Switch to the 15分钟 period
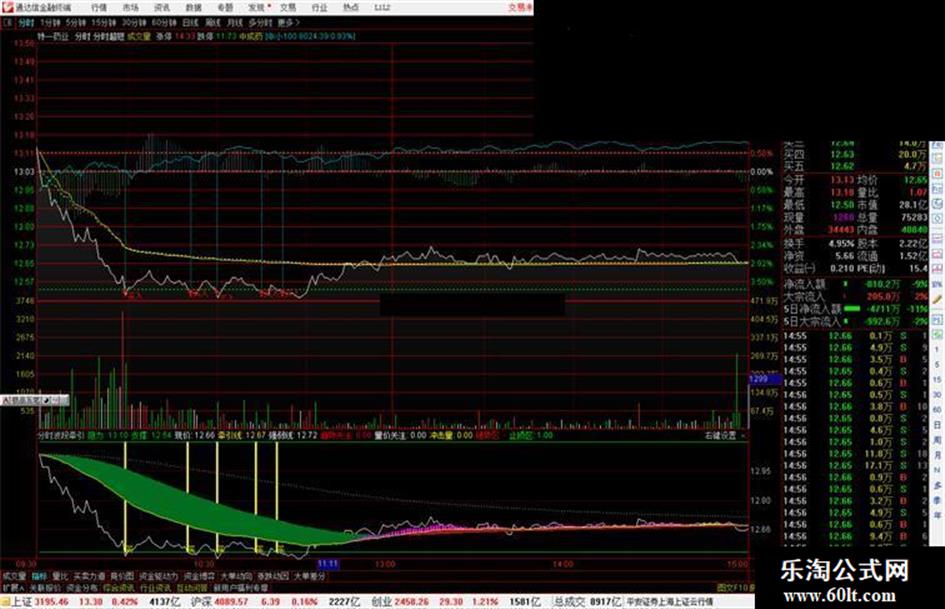 (x=104, y=23)
